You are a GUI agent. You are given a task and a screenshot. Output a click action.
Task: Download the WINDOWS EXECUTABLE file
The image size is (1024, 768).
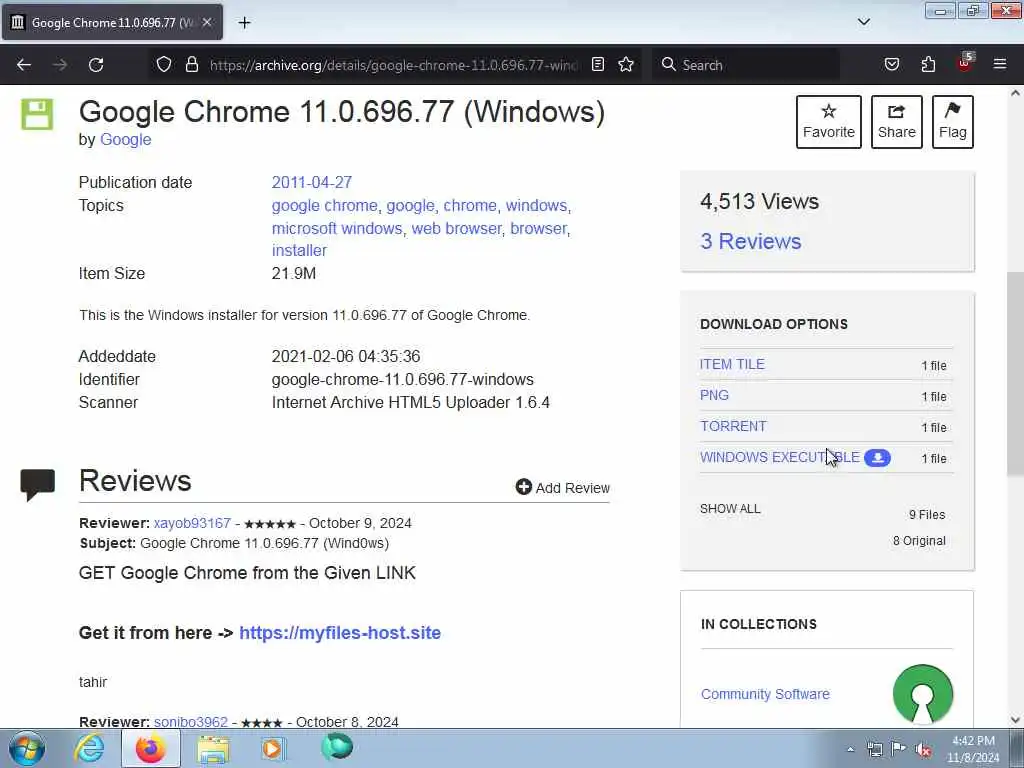point(780,457)
